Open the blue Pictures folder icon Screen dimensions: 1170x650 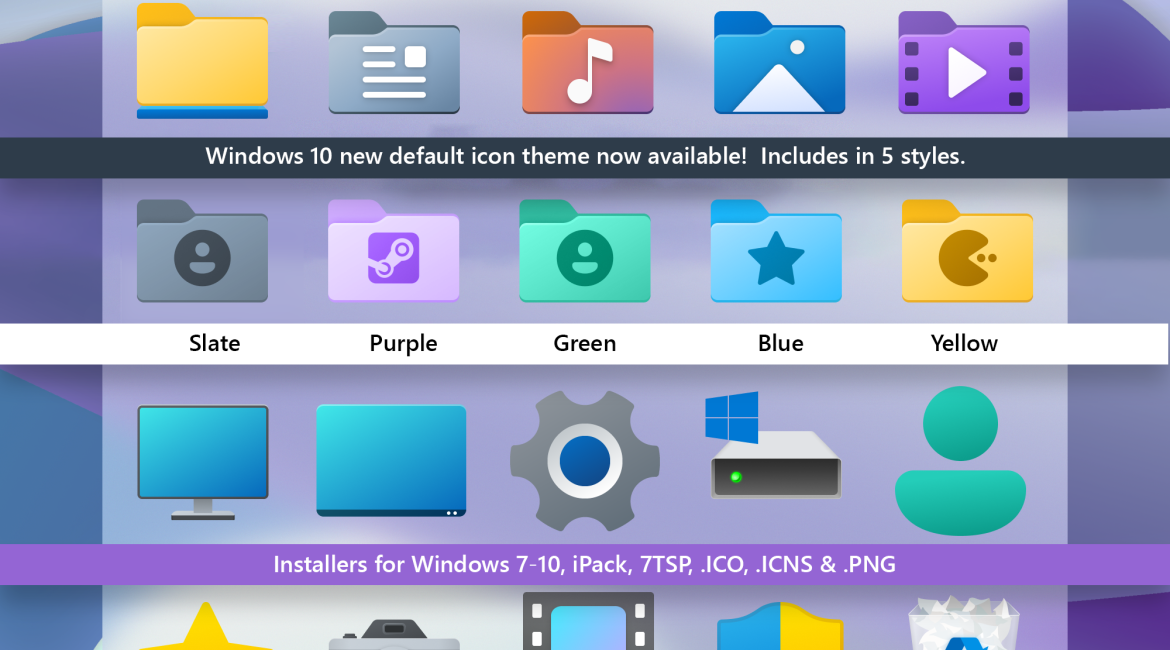[779, 63]
